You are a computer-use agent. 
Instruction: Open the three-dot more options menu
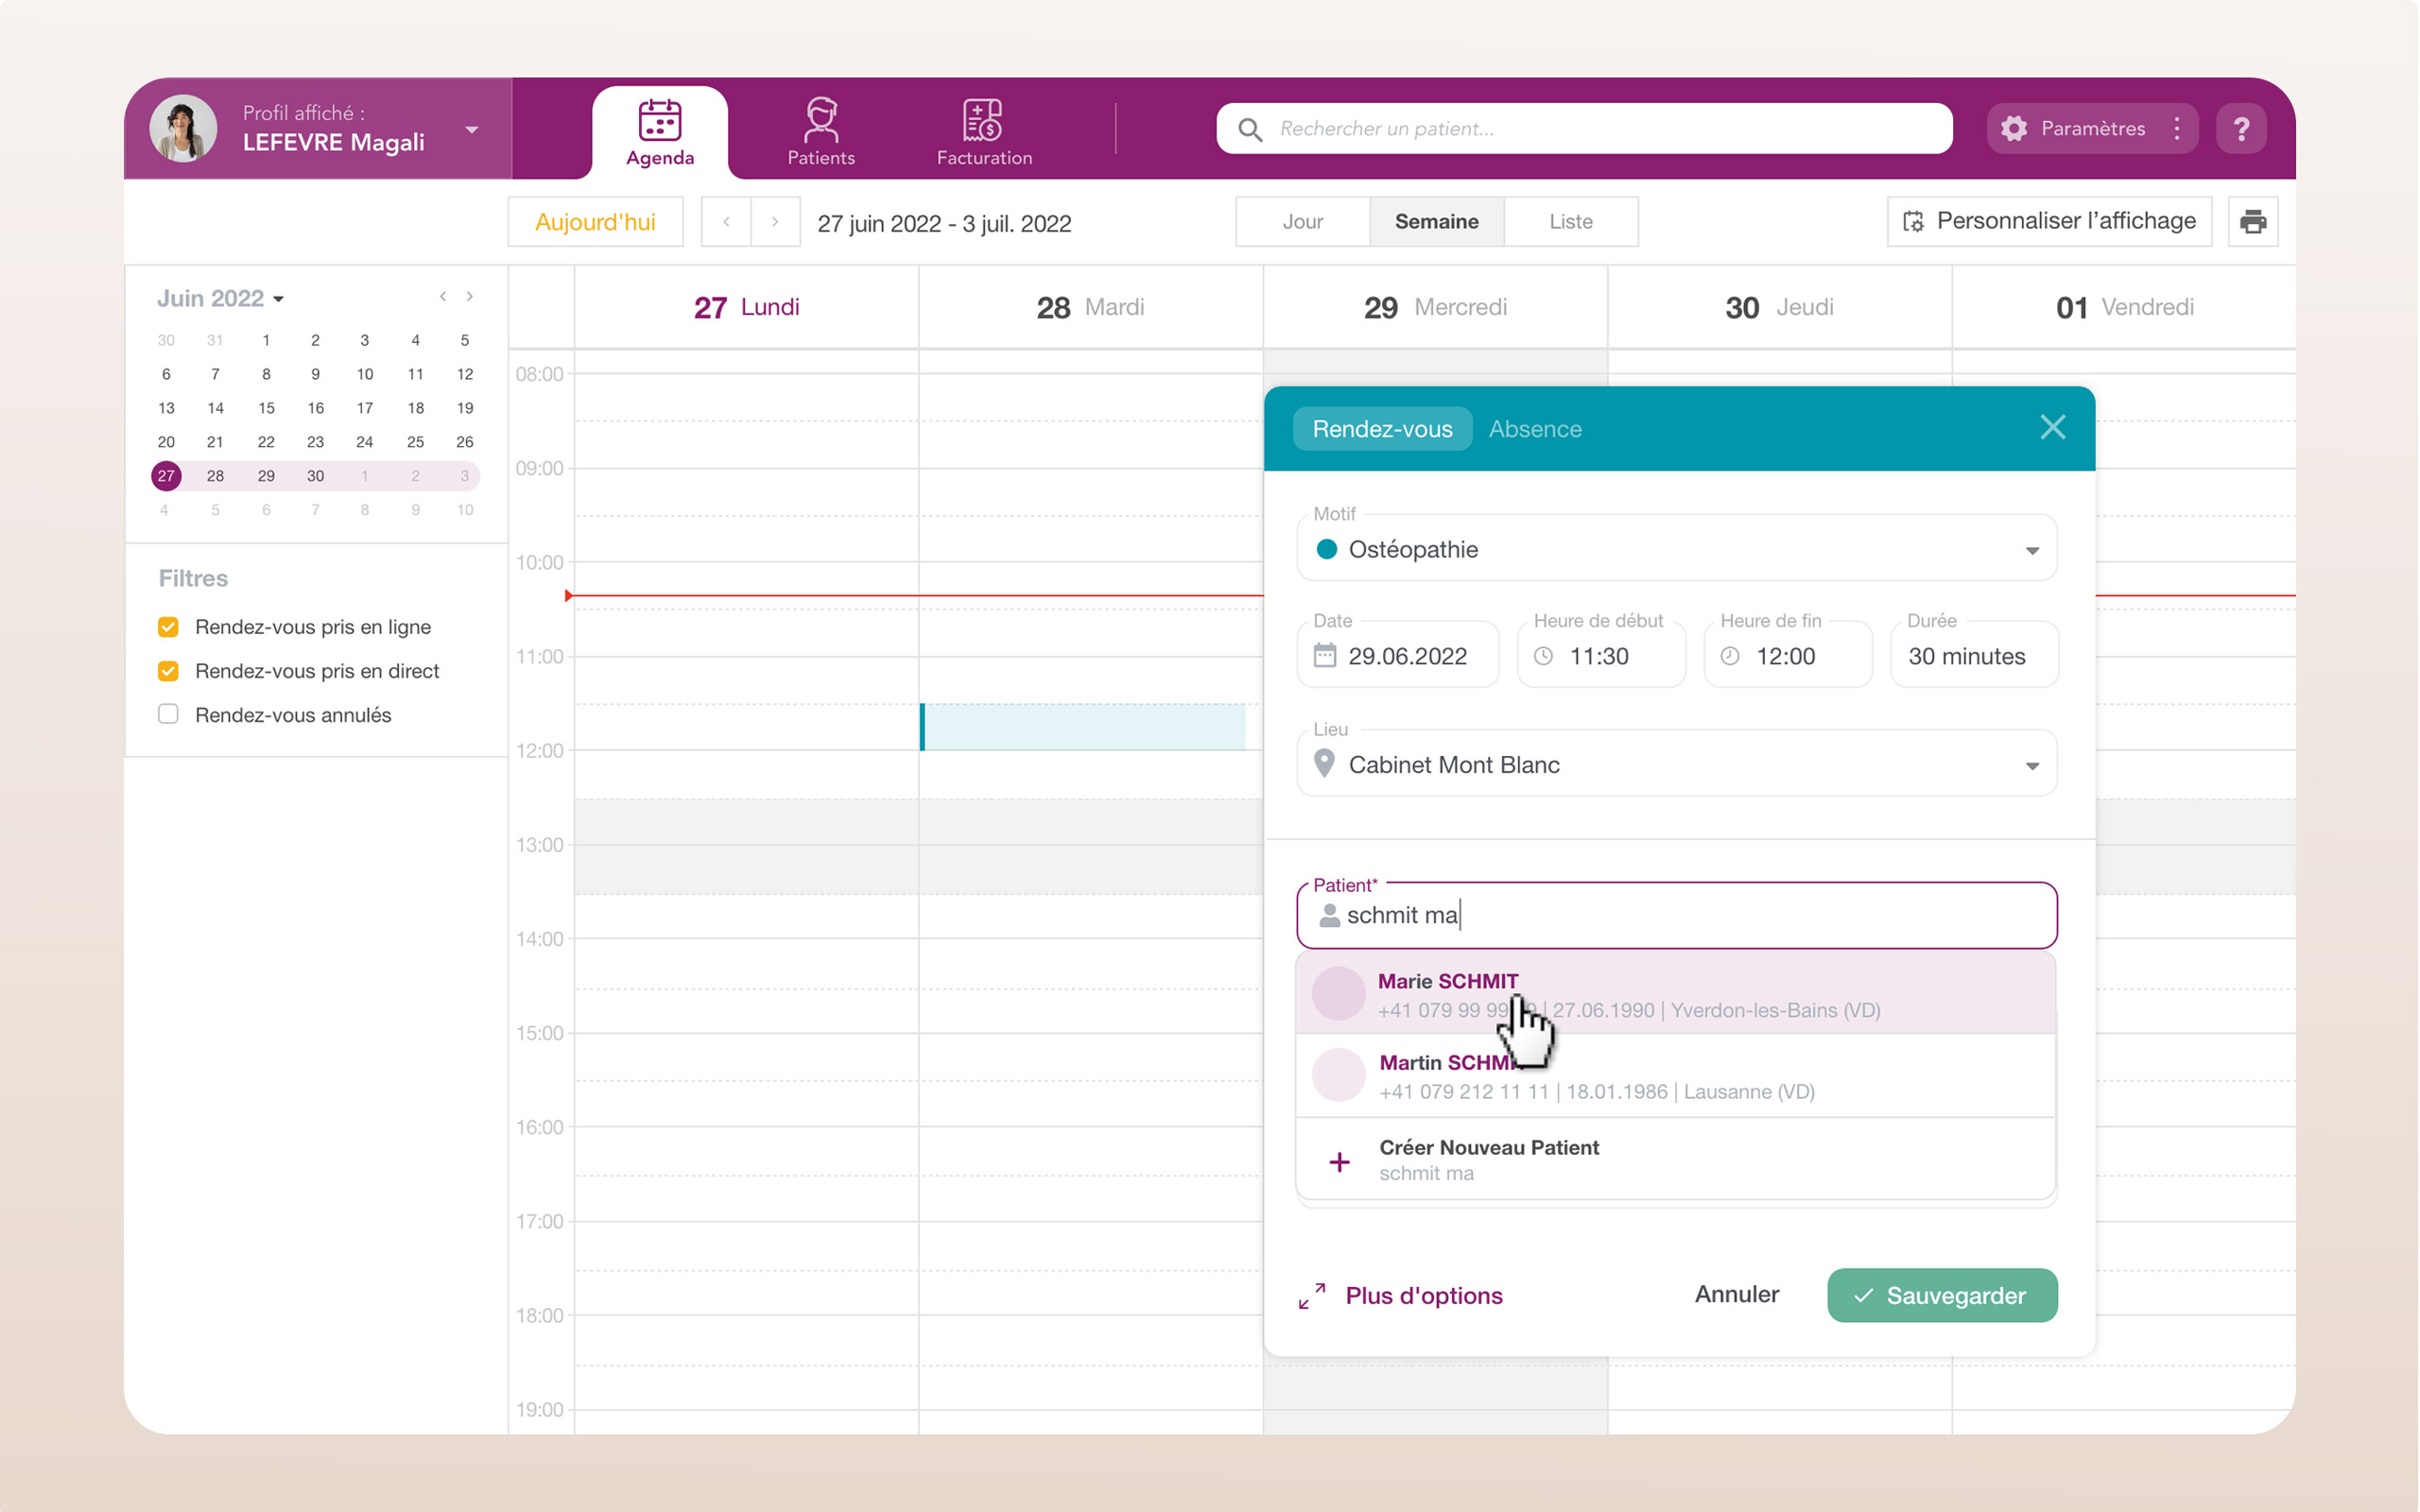coord(2177,129)
